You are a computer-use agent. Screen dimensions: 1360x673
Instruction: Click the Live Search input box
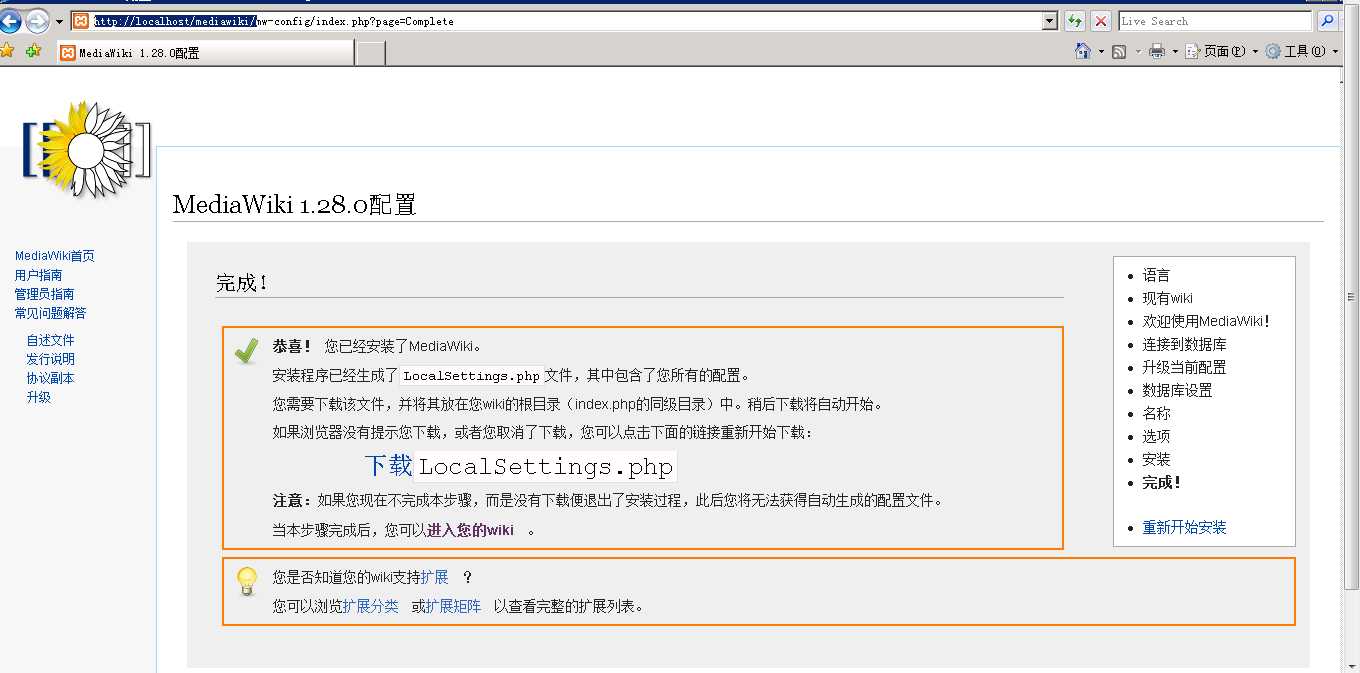(1215, 21)
